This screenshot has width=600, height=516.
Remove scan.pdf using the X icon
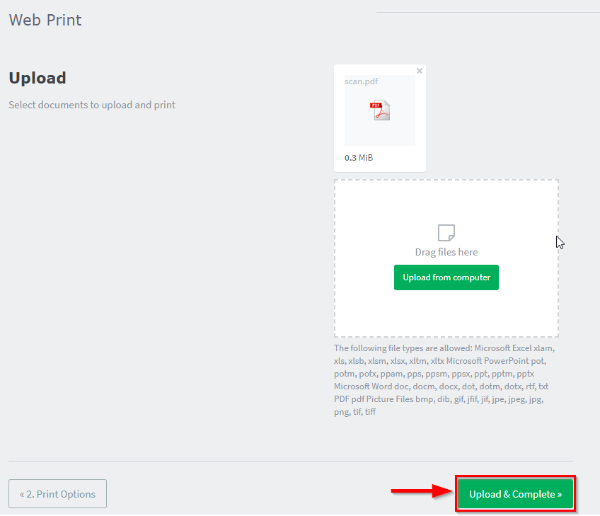click(x=419, y=71)
